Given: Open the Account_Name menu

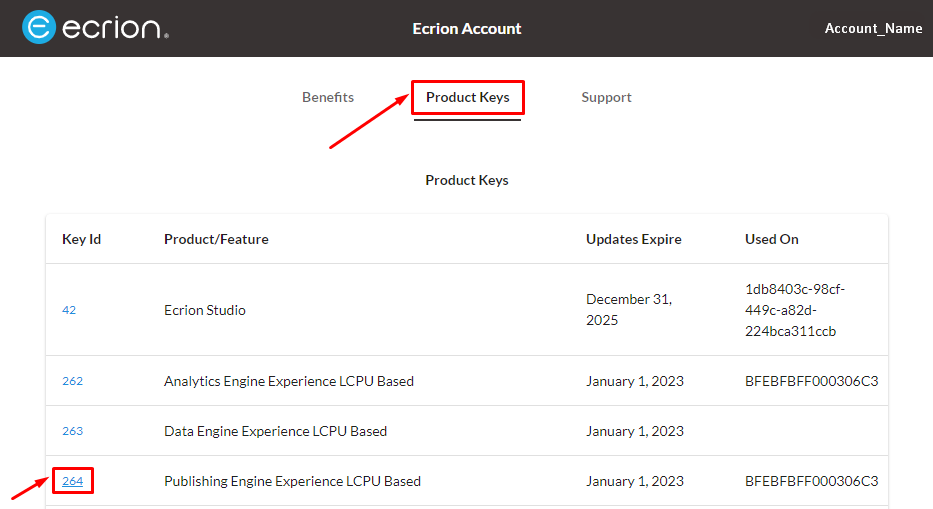Looking at the screenshot, I should click(x=873, y=28).
